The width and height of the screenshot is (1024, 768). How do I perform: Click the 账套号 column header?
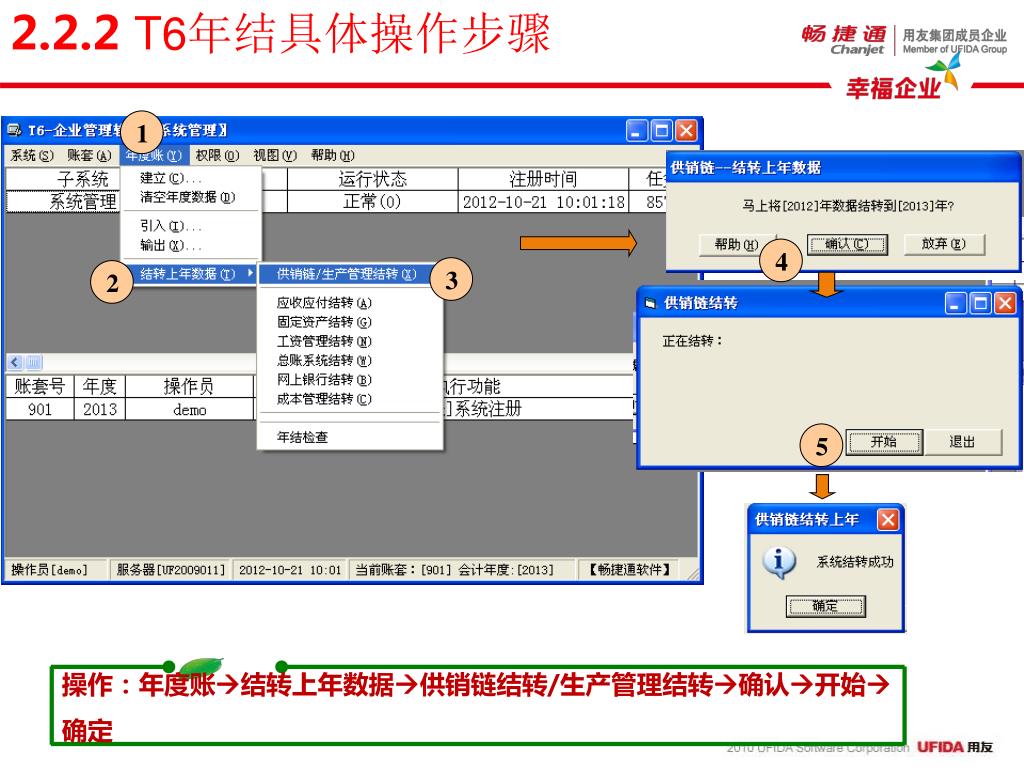pyautogui.click(x=40, y=386)
